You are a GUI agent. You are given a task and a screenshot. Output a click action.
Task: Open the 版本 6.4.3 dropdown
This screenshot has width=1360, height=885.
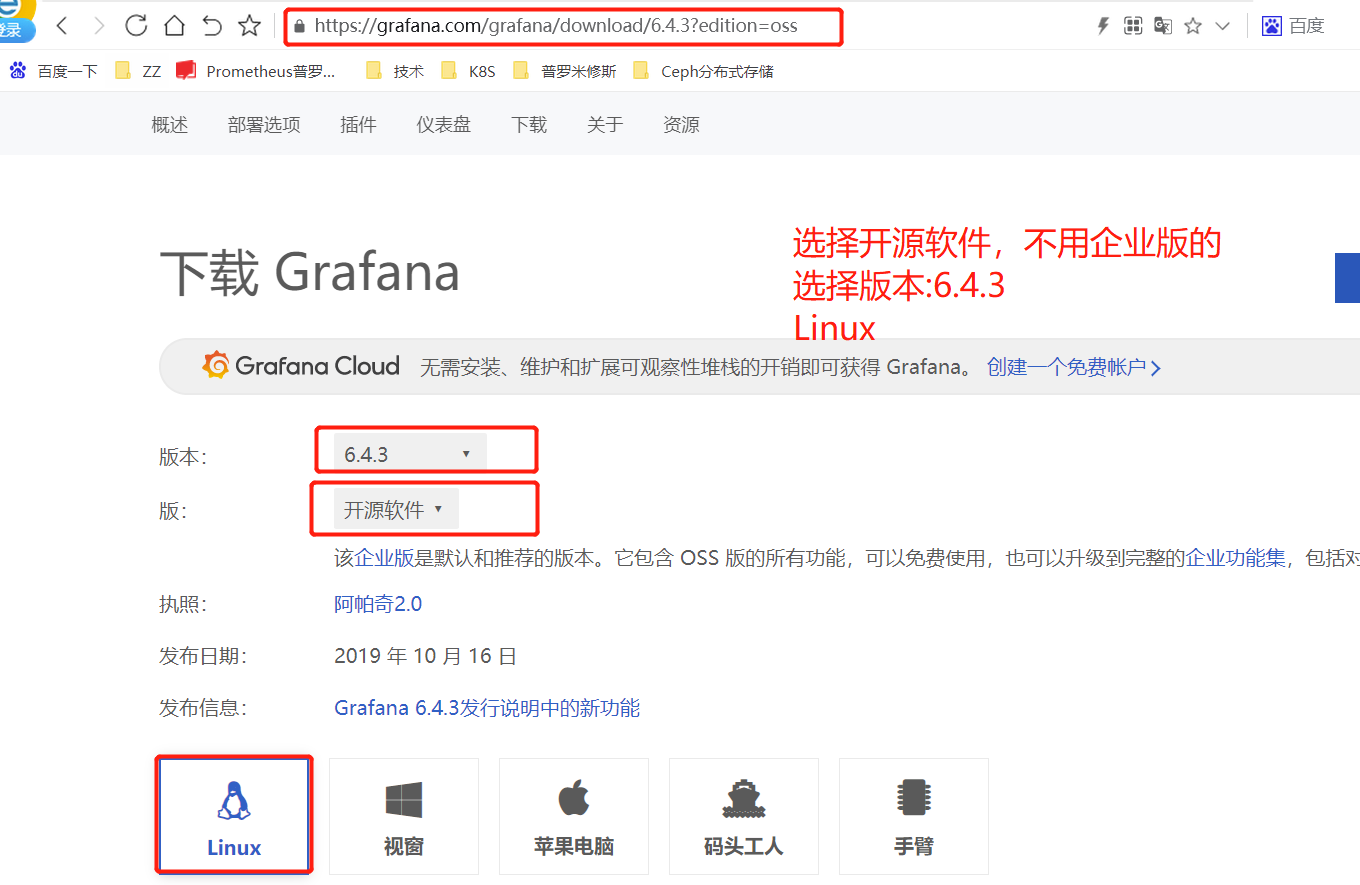point(411,454)
